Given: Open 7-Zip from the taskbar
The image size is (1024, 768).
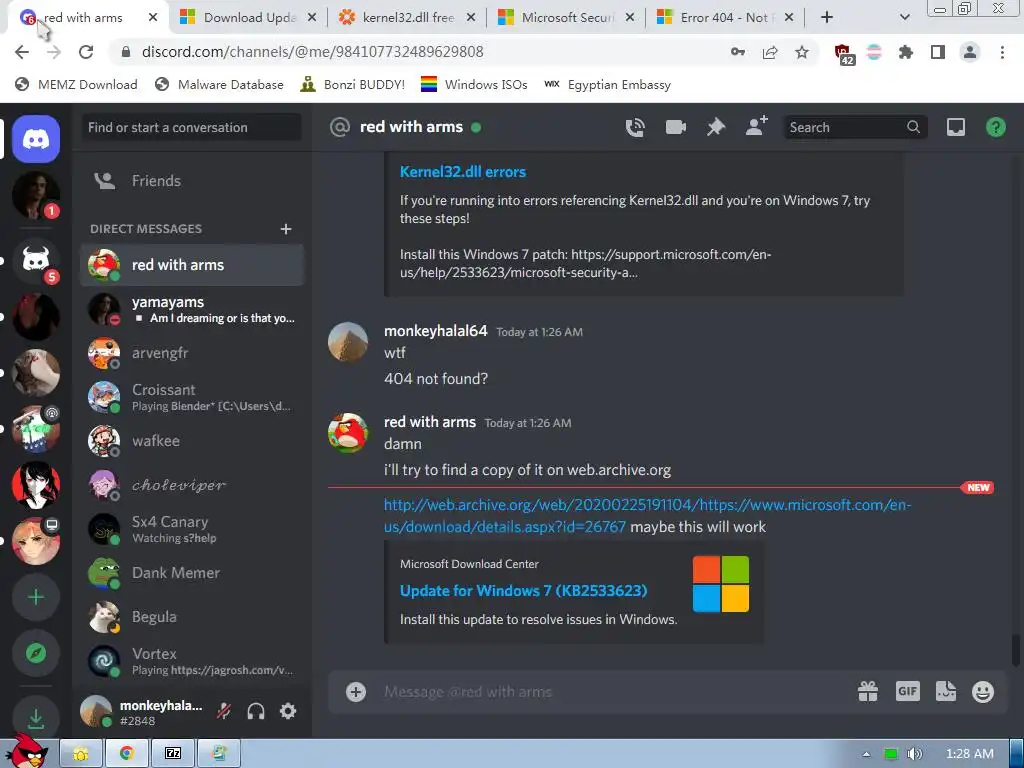Looking at the screenshot, I should tap(172, 754).
